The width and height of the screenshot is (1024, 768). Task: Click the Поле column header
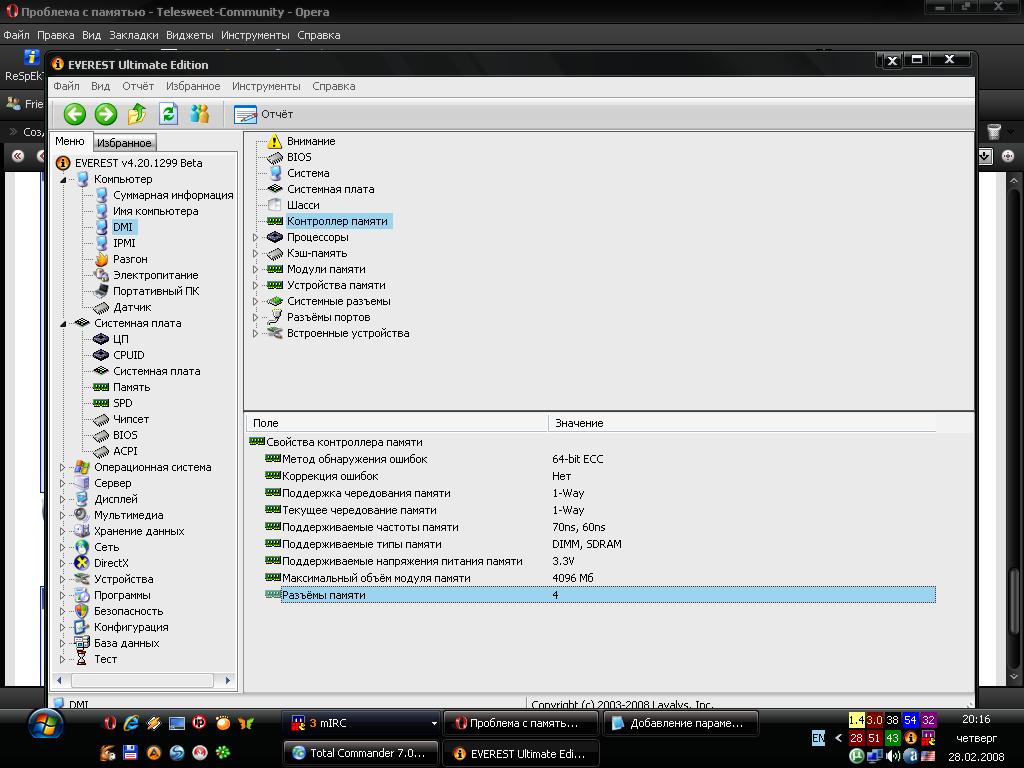tap(265, 423)
